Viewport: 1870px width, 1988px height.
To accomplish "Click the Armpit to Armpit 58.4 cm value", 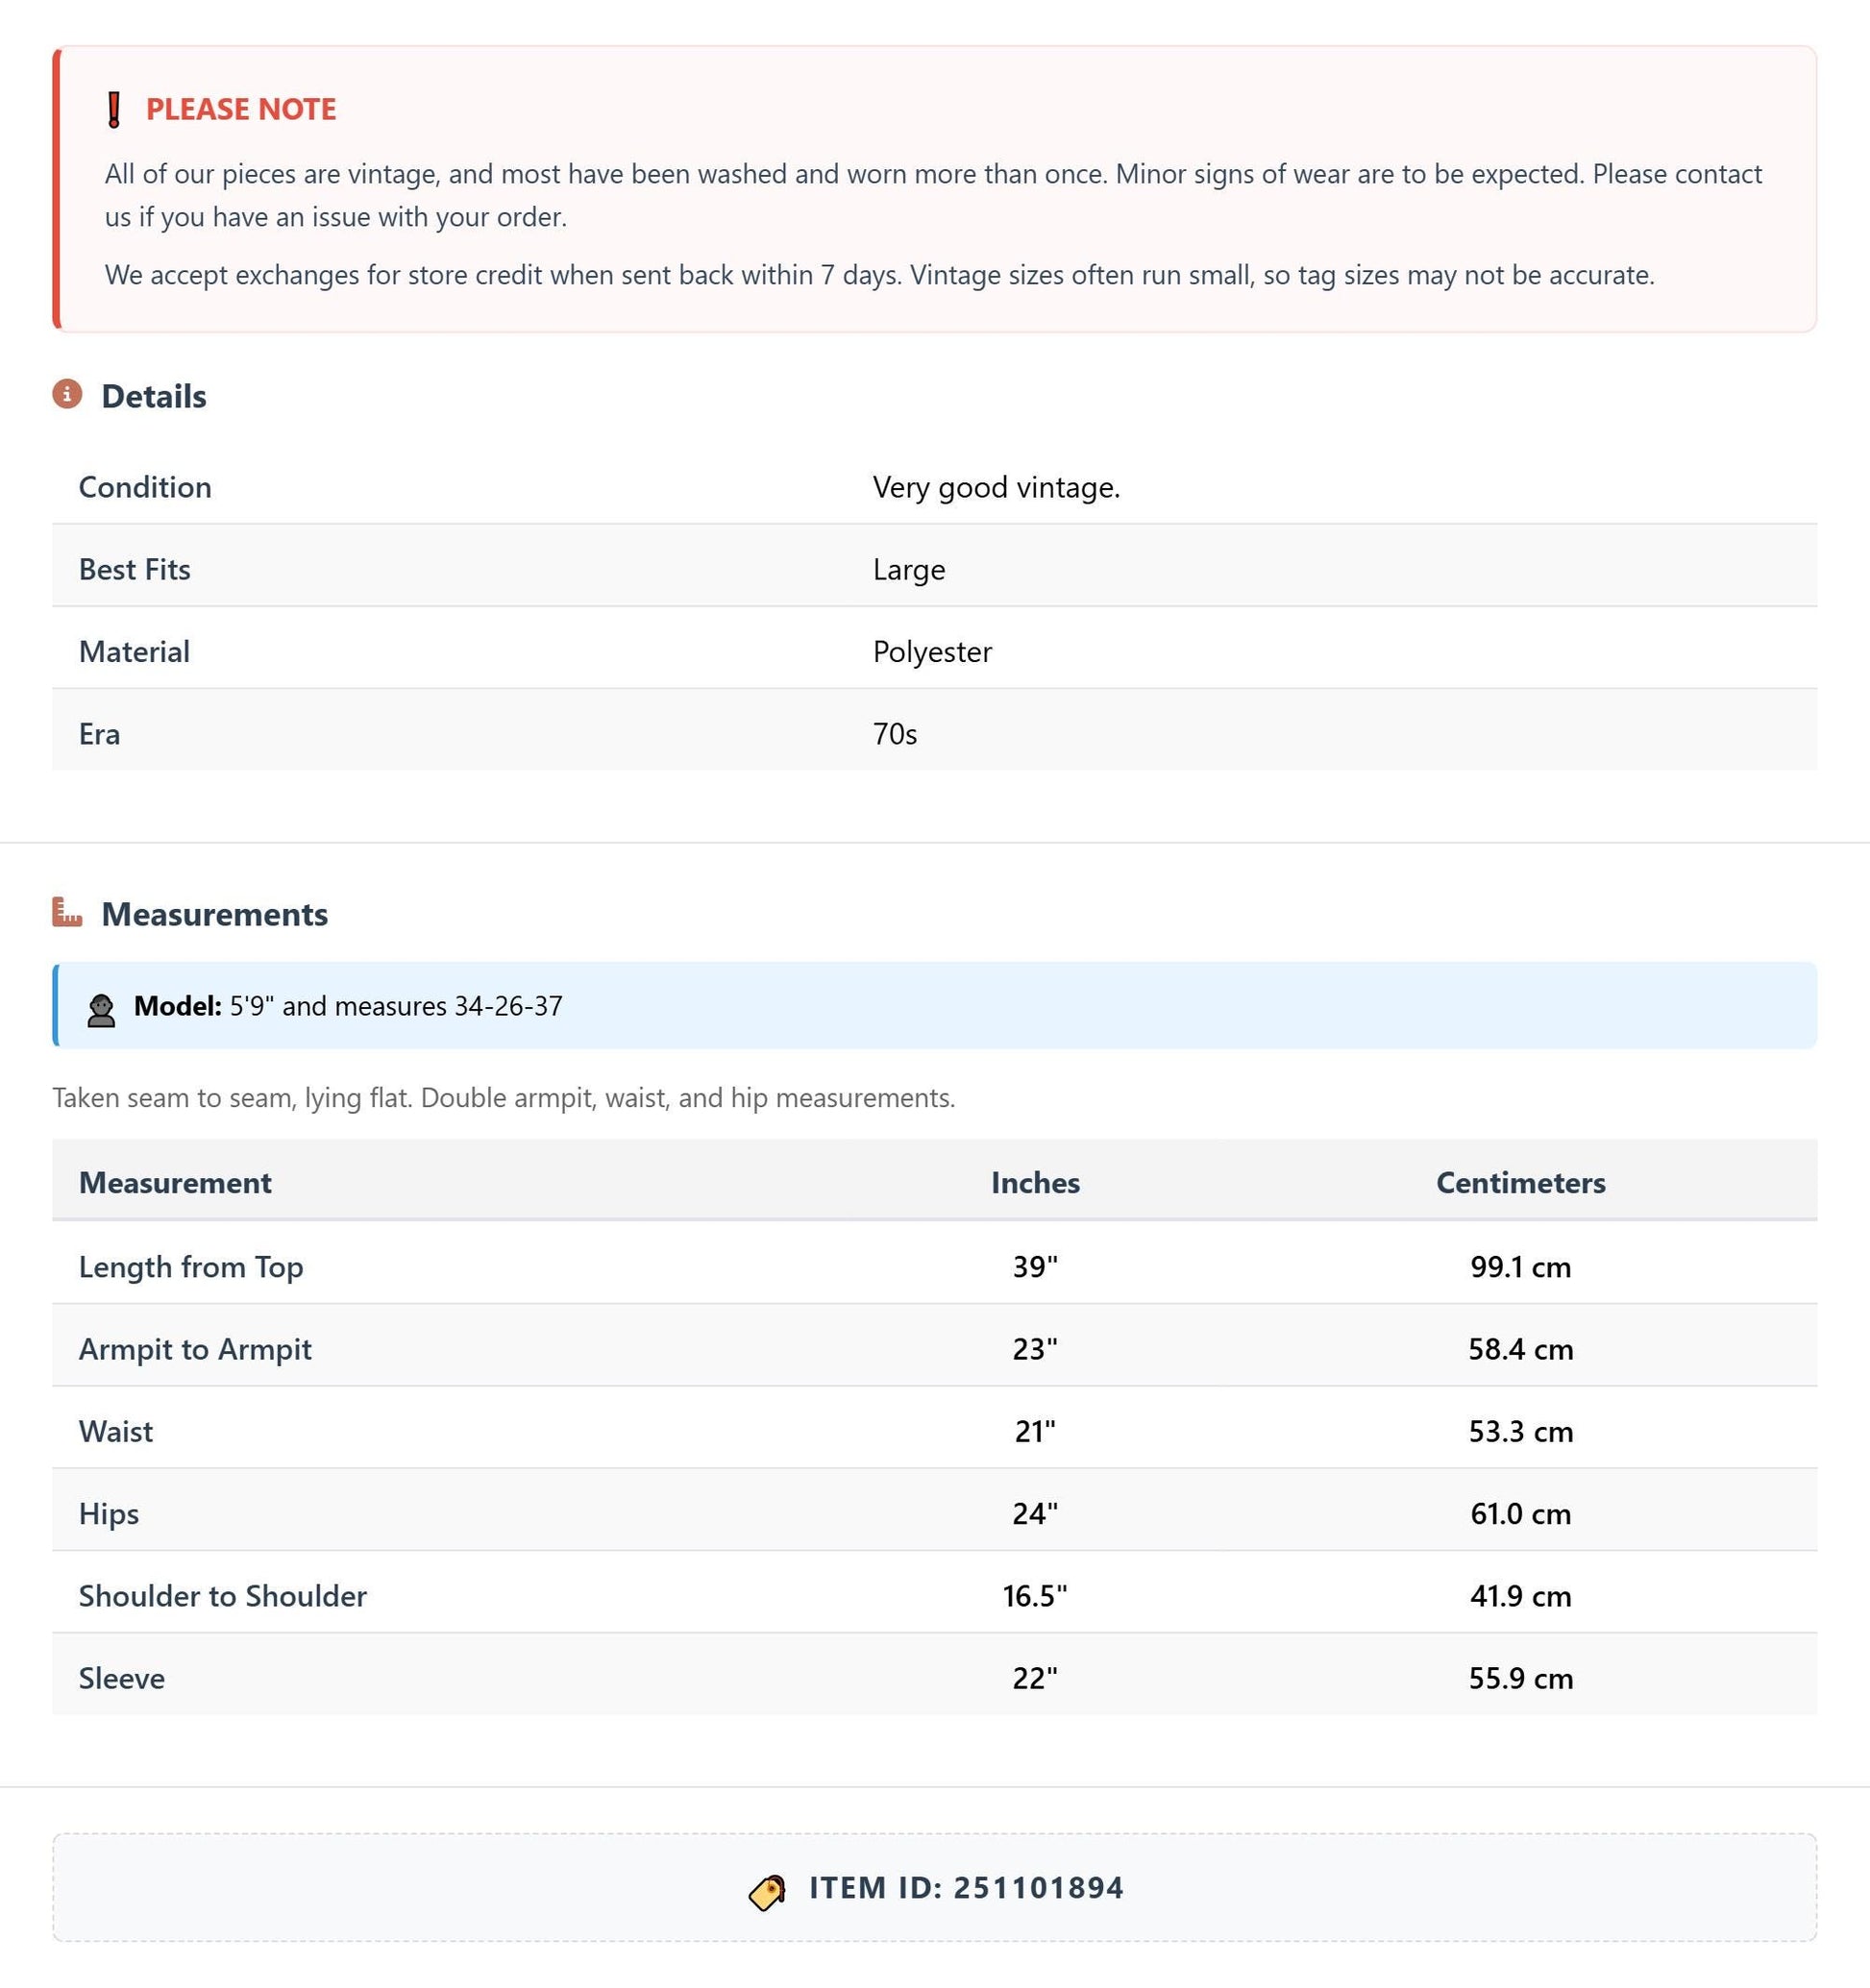I will tap(1520, 1349).
